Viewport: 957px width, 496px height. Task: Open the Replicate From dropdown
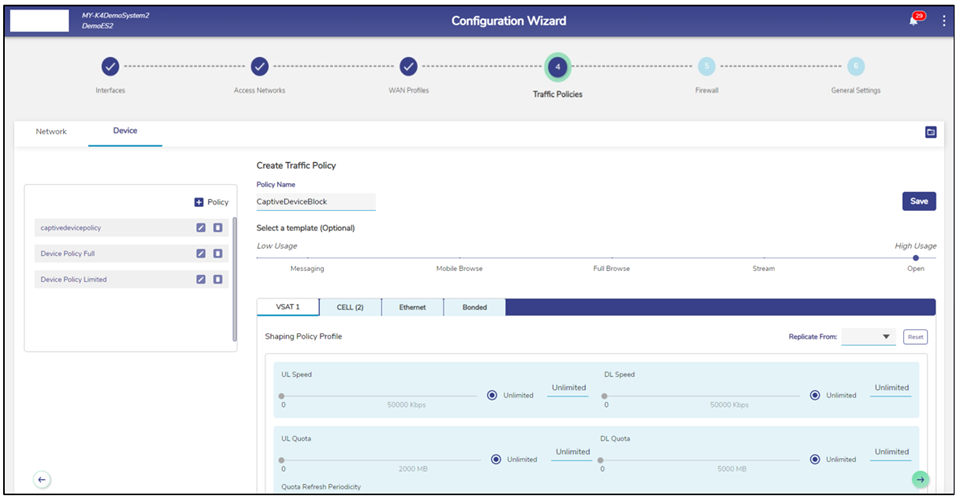coord(868,337)
